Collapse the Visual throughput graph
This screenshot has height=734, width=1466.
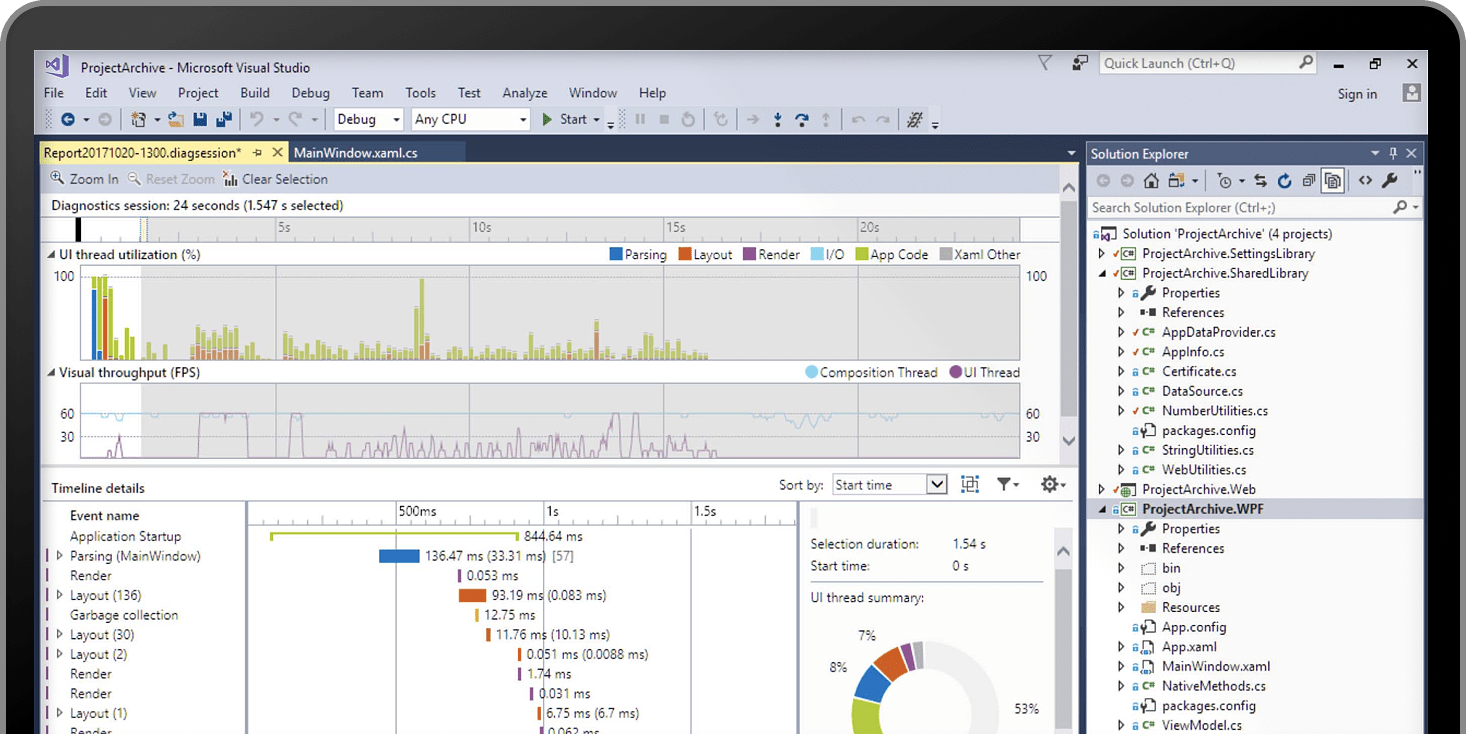tap(51, 373)
